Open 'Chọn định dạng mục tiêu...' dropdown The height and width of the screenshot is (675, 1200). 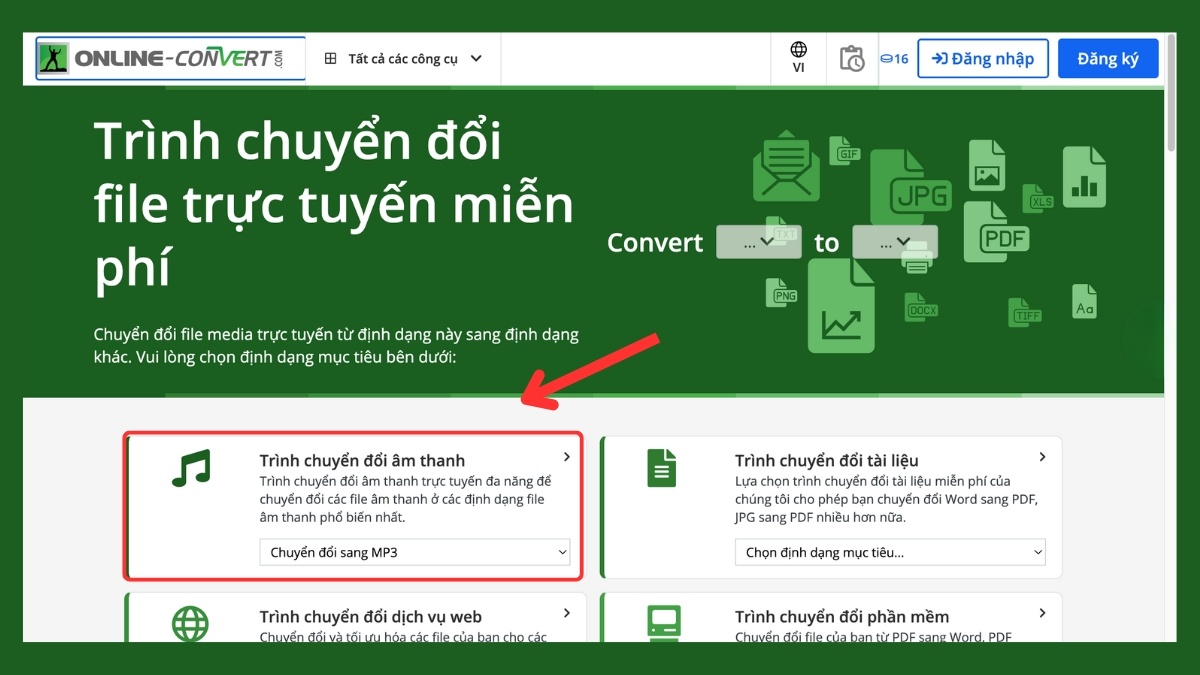(890, 552)
